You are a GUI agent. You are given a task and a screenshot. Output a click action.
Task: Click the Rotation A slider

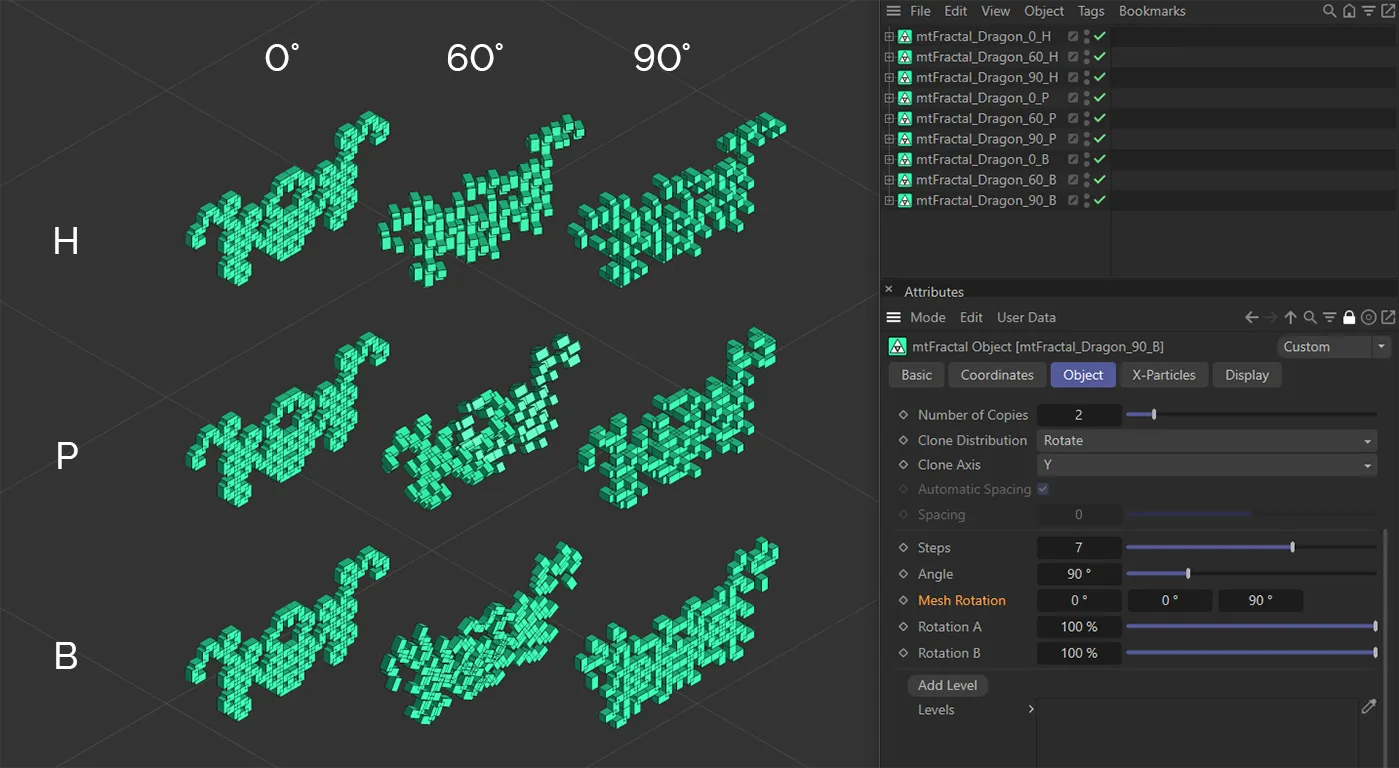[x=1252, y=627]
